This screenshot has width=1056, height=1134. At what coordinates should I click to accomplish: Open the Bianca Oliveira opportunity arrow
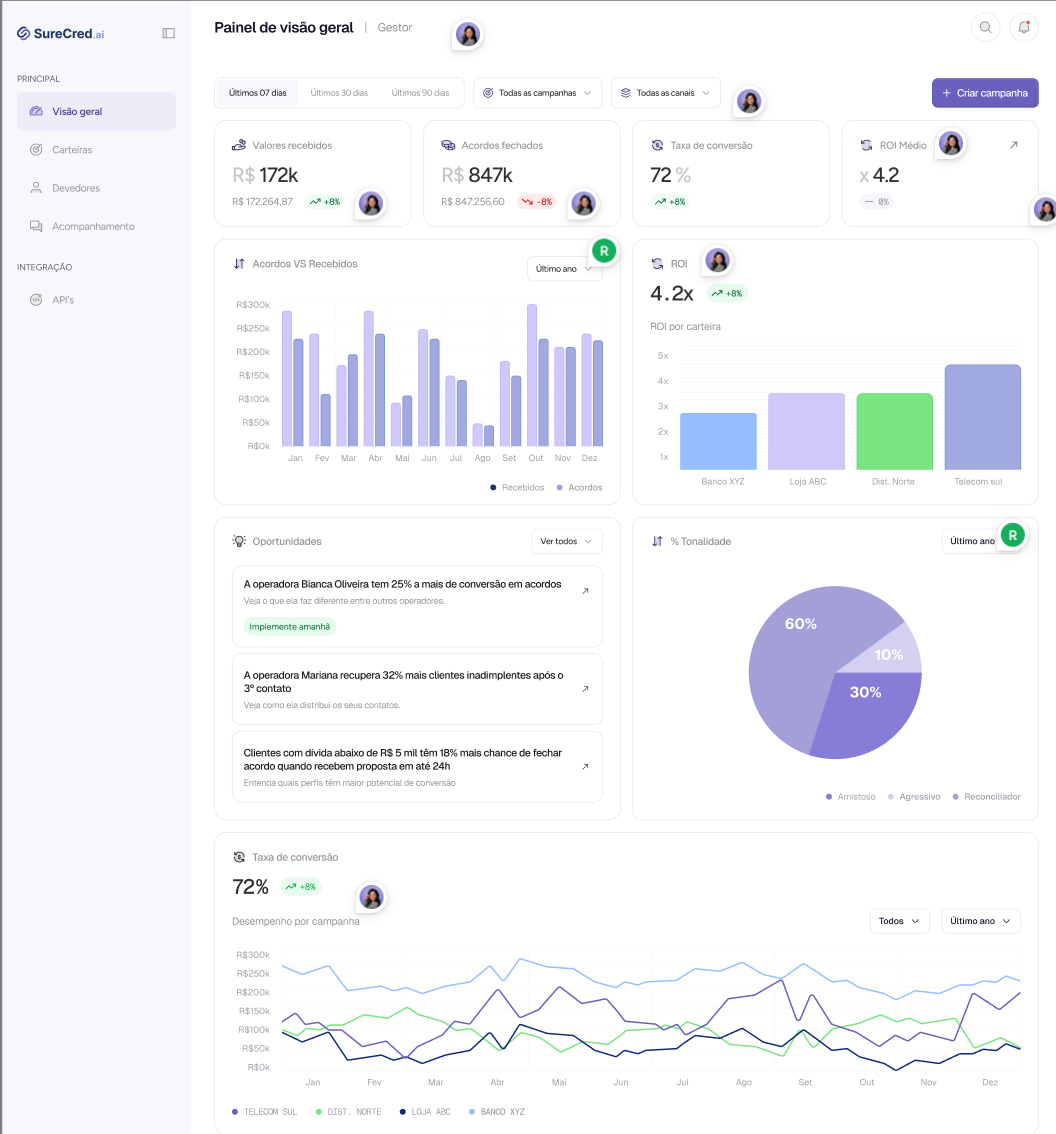click(585, 591)
